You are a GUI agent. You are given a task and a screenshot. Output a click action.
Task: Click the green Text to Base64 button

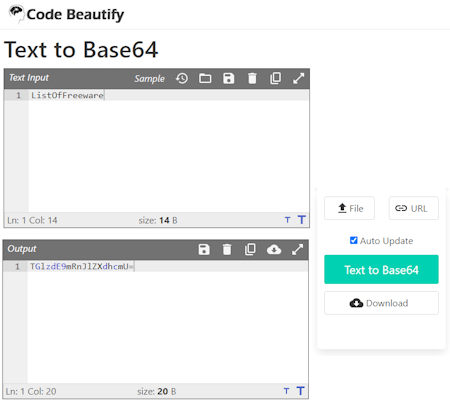tap(381, 269)
